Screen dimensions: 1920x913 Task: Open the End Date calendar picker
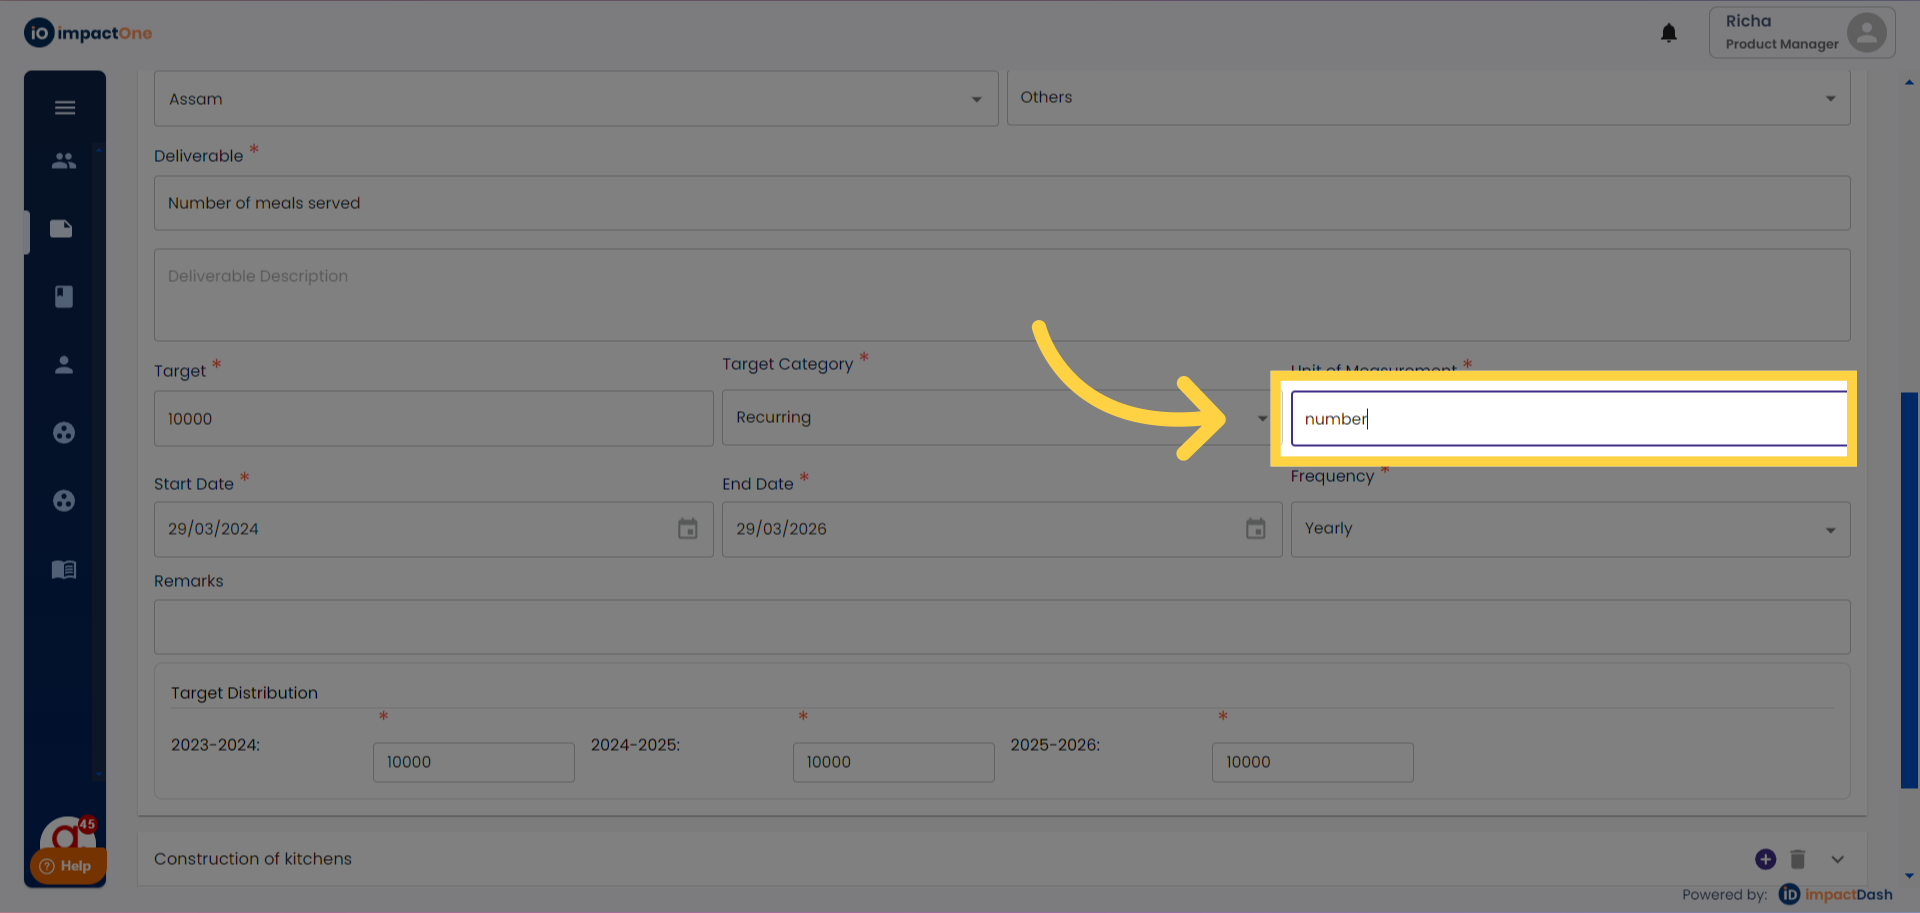click(1256, 529)
